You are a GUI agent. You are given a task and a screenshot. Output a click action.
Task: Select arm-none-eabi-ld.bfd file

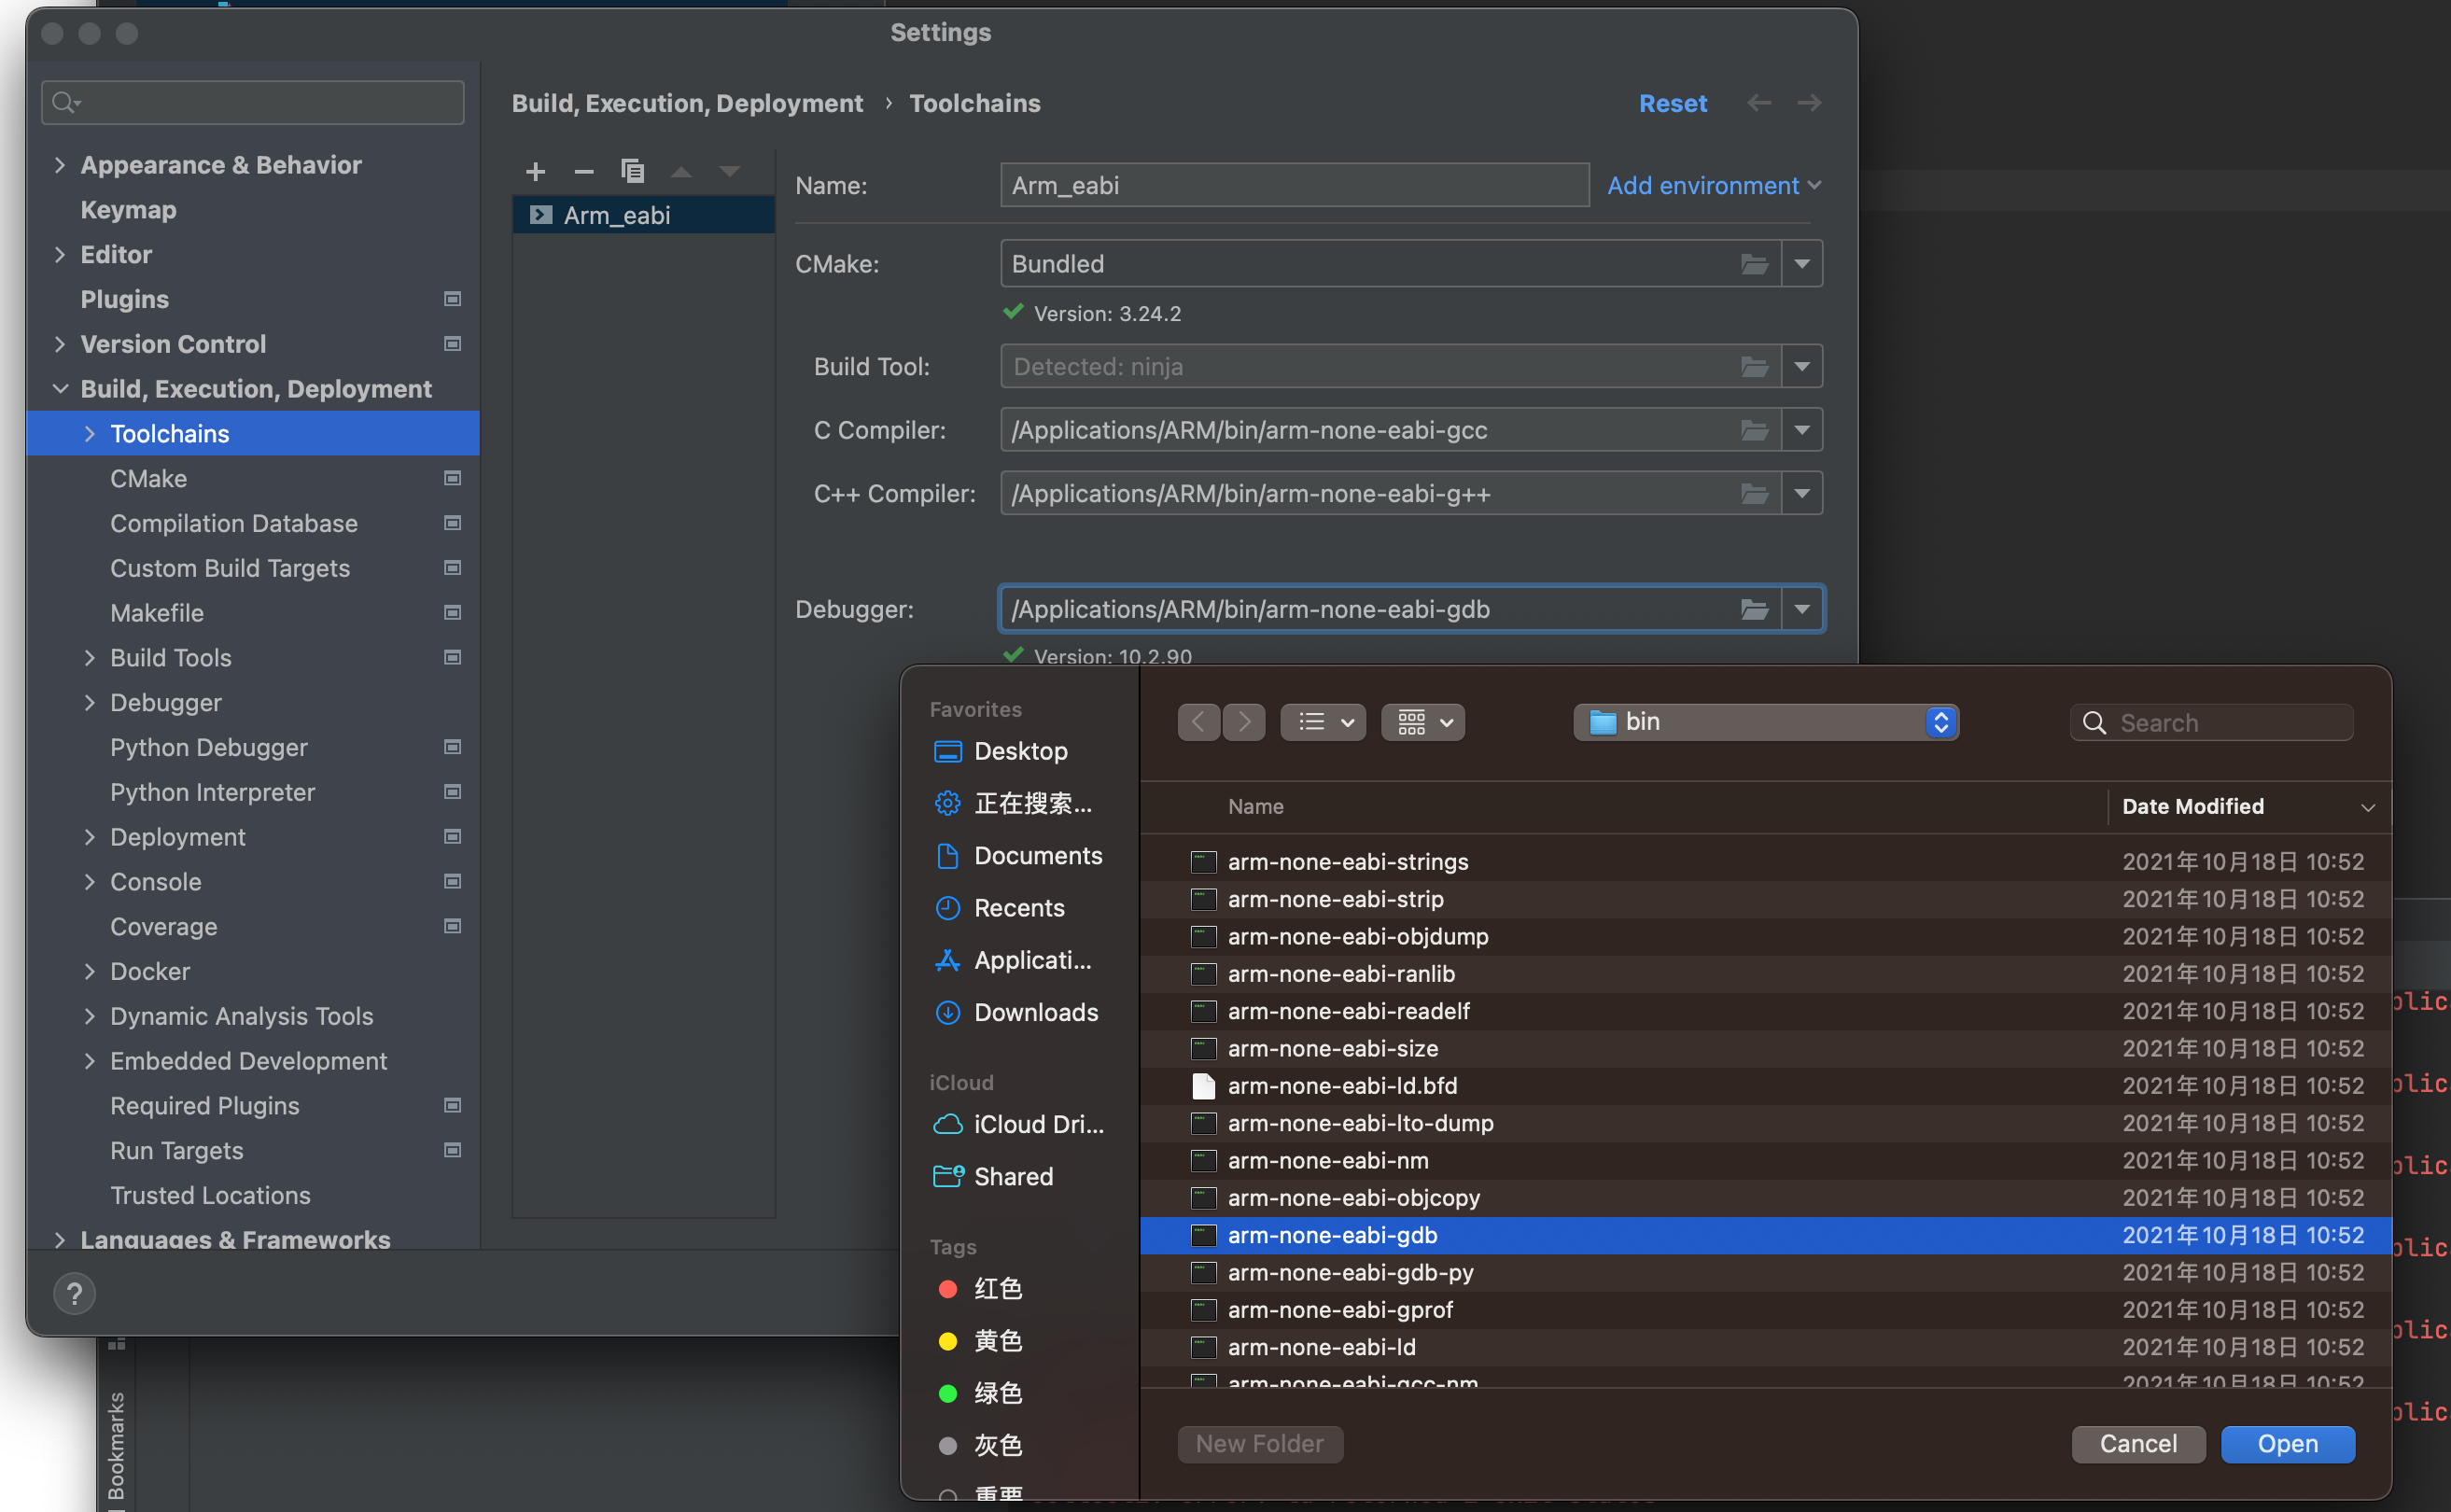[1766, 1086]
